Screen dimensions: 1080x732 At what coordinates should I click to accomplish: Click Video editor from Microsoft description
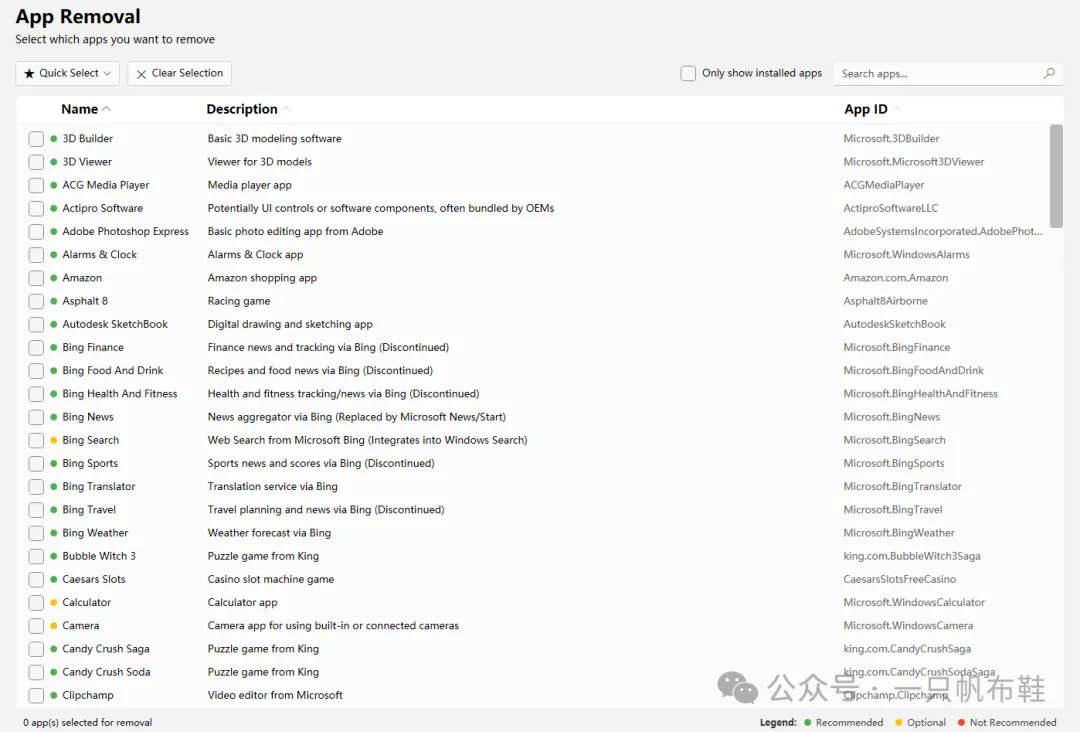click(x=275, y=695)
